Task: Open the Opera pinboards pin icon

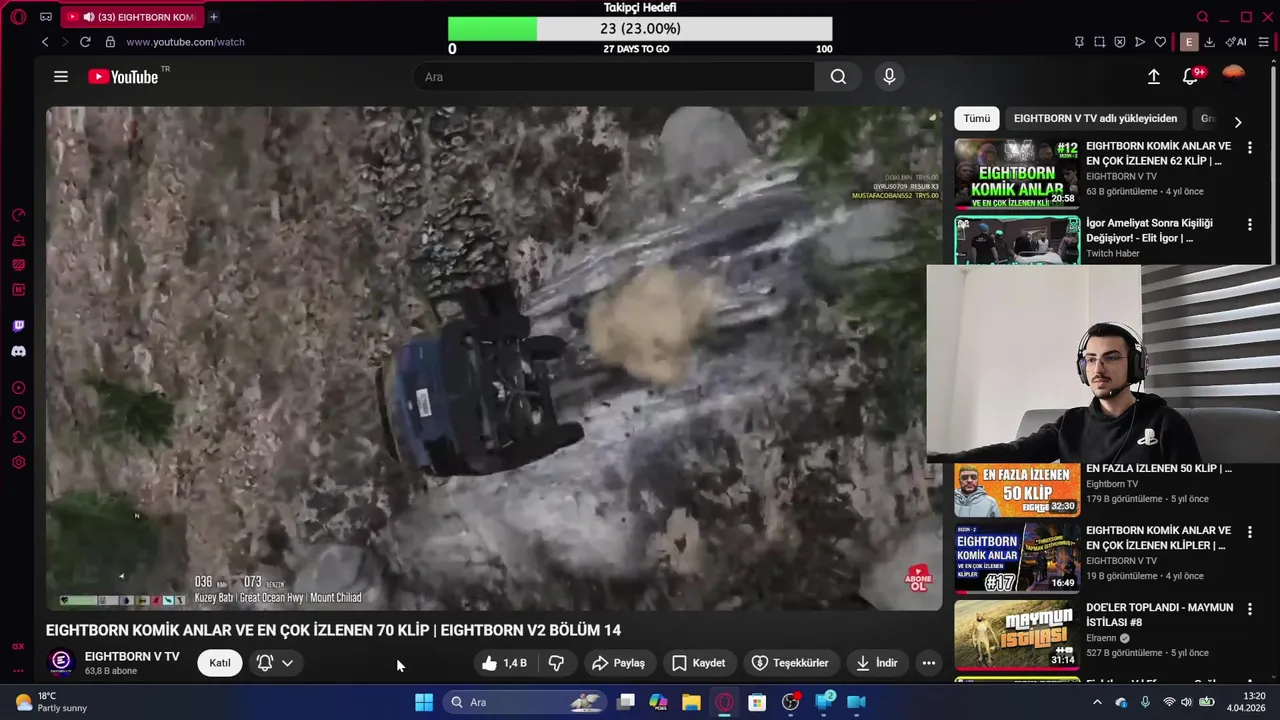Action: 1079,42
